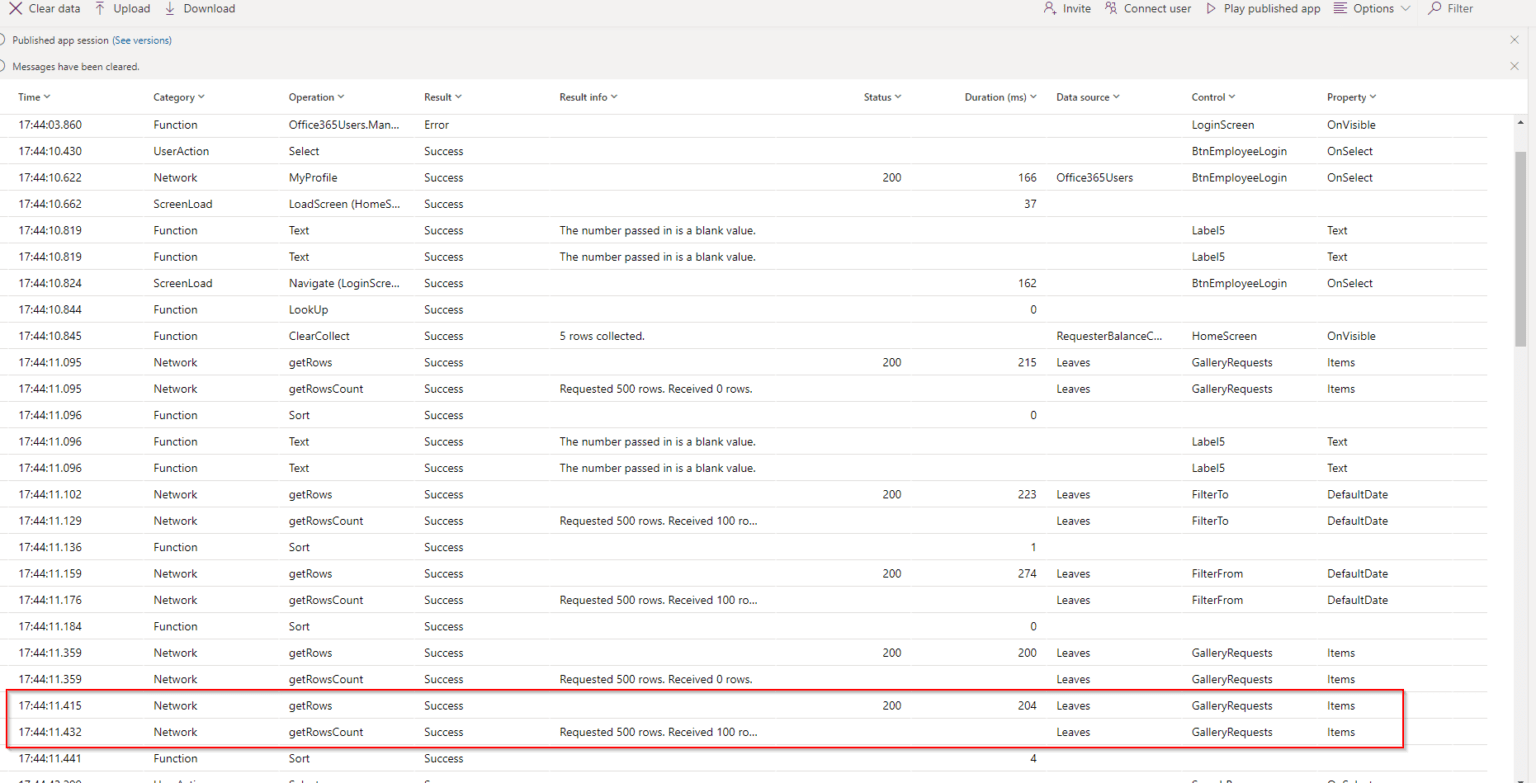1536x783 pixels.
Task: Click the Clear data icon
Action: tap(15, 8)
